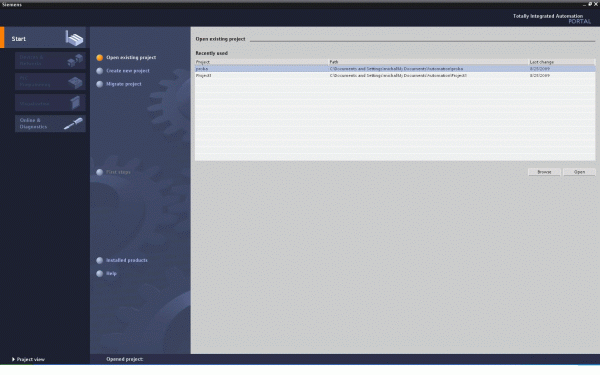This screenshot has height=375, width=600.
Task: Open the Start portal factory icon
Action: tap(74, 38)
